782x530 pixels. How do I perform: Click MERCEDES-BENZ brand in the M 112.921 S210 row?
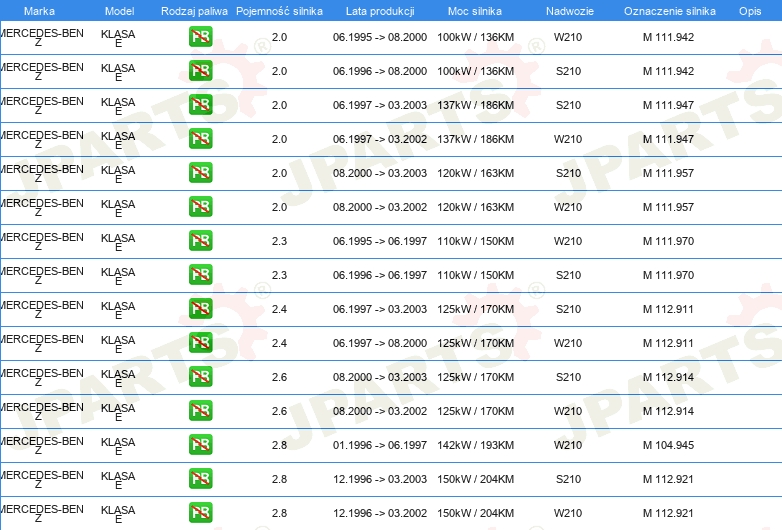click(x=42, y=479)
